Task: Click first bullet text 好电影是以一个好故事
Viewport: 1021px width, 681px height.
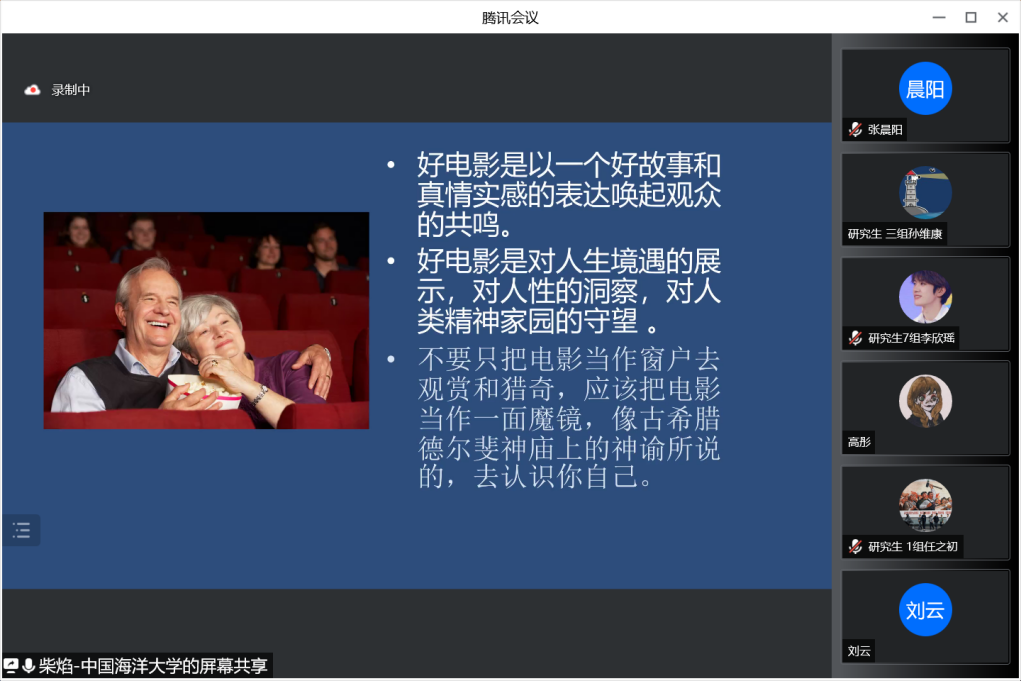Action: click(x=568, y=195)
